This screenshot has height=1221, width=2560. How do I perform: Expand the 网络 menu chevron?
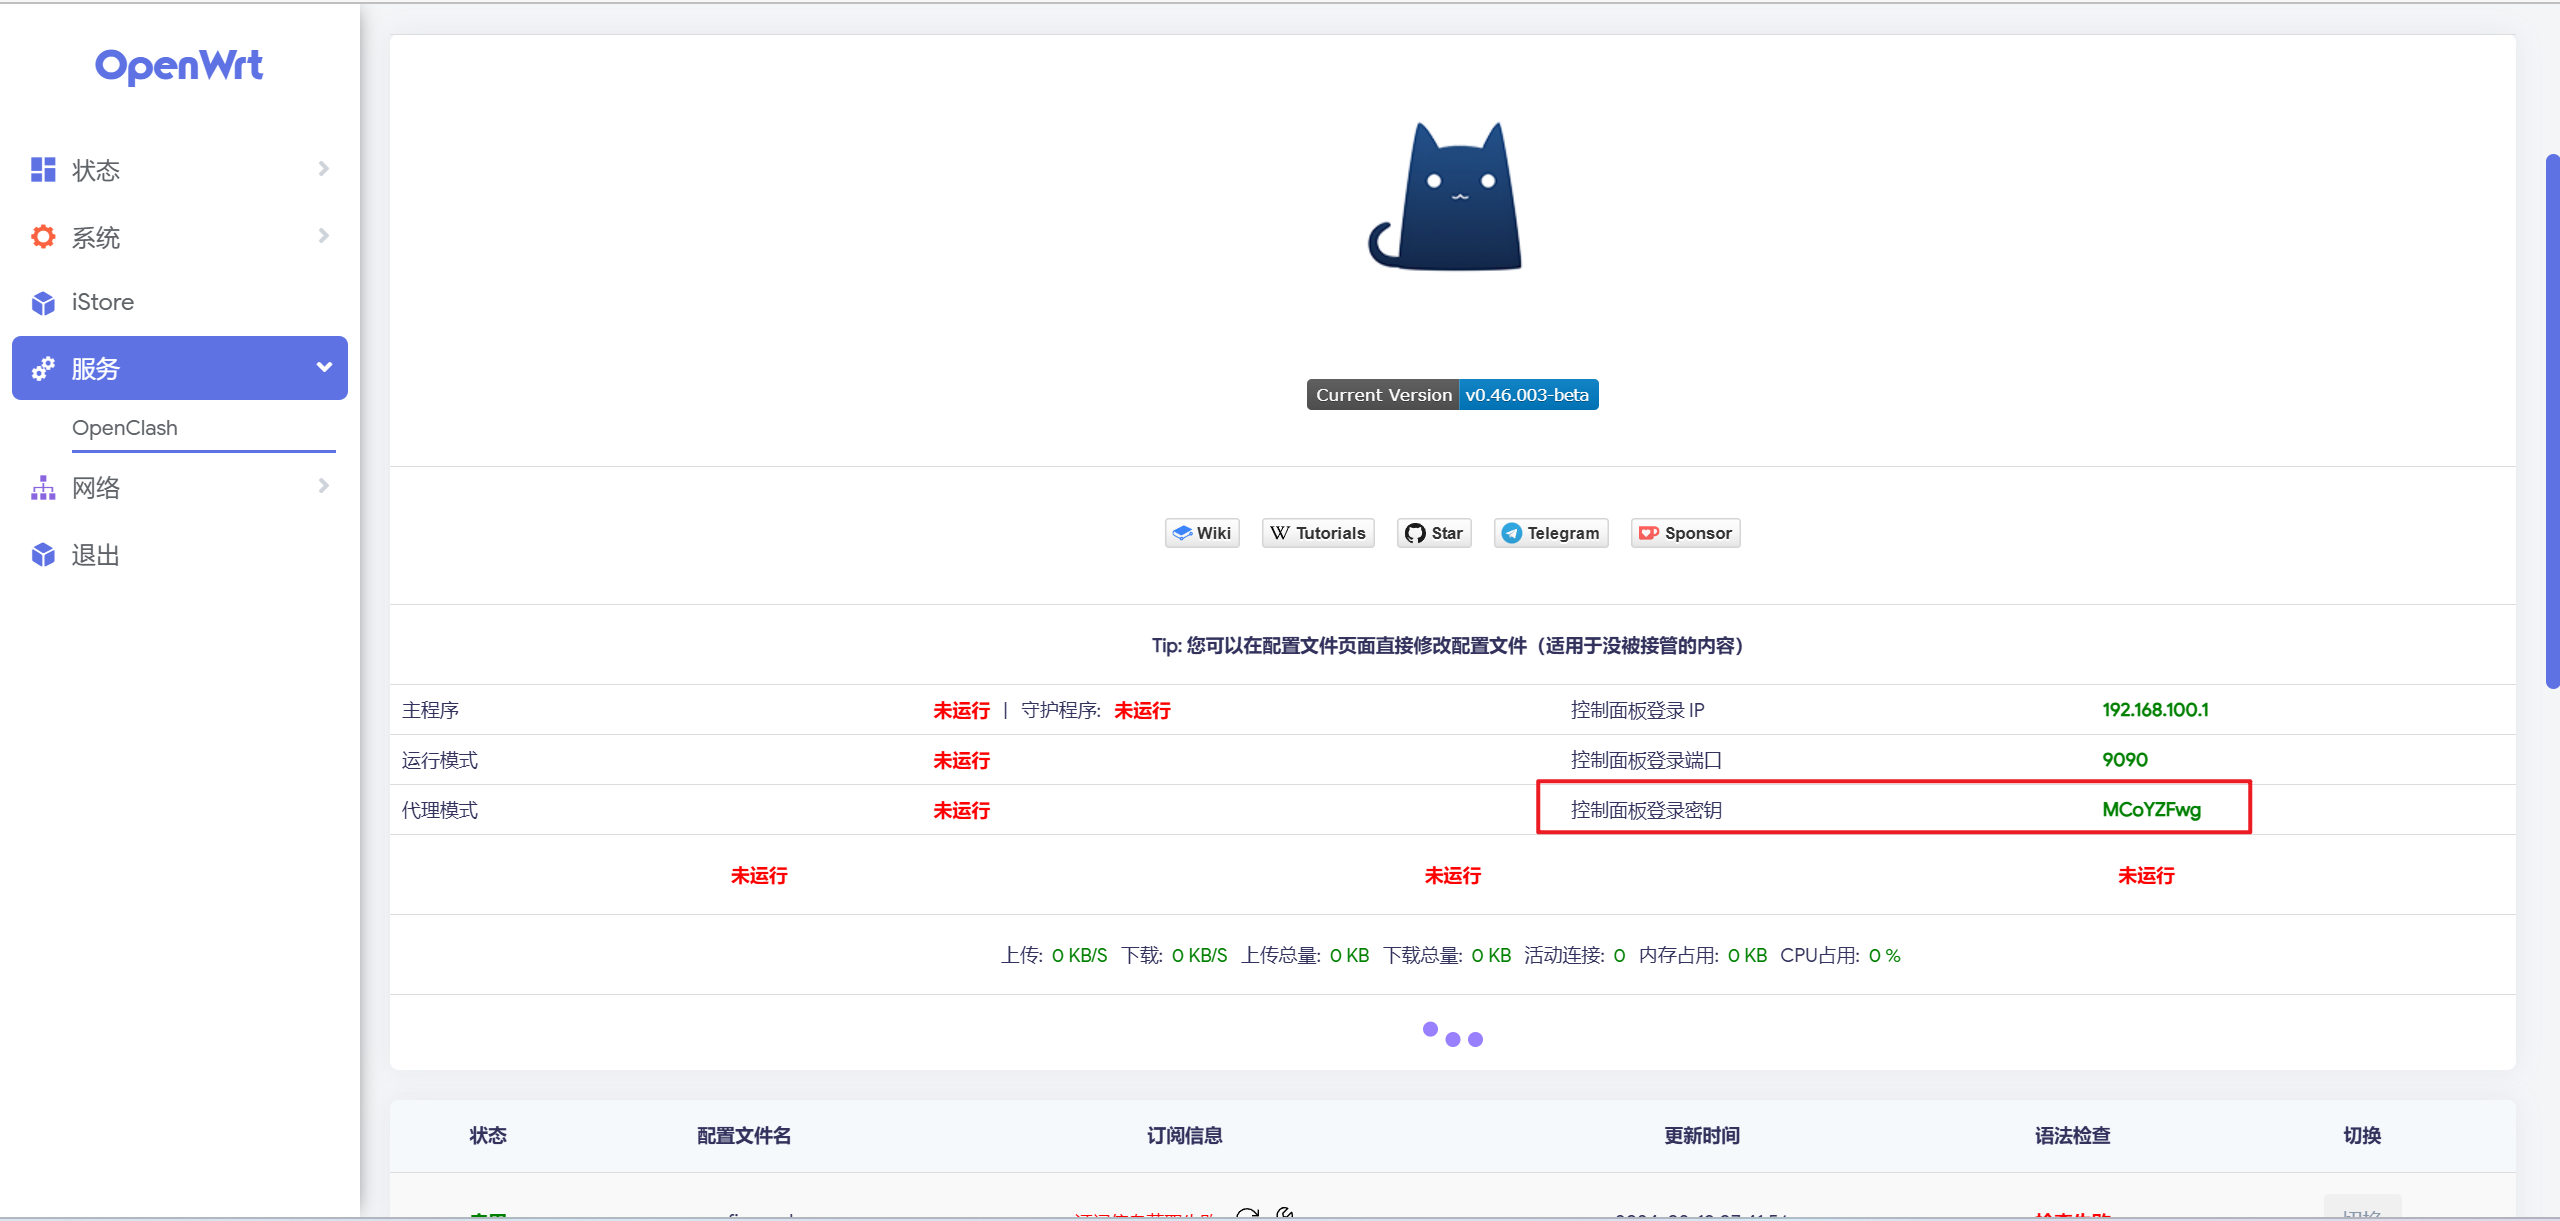coord(323,486)
